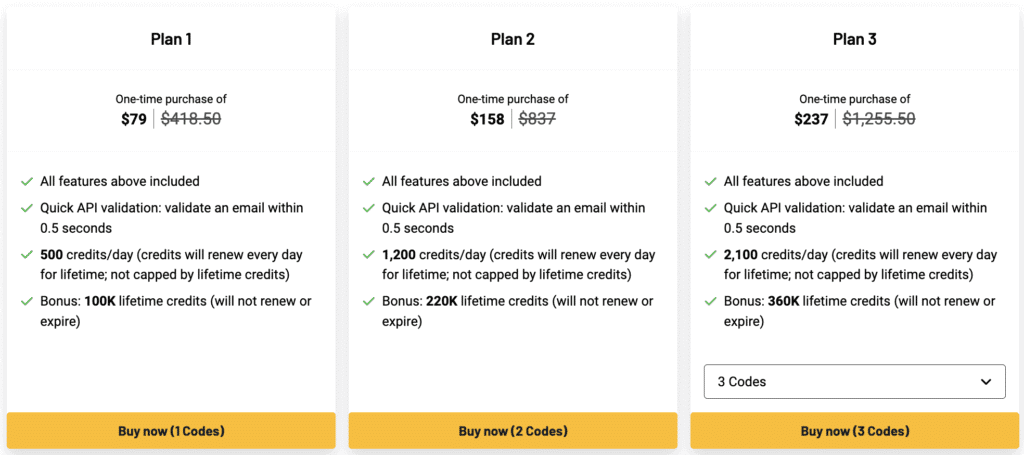This screenshot has width=1024, height=455.
Task: Click checkmark beside Bonus 220K lifetime credits
Action: pyautogui.click(x=368, y=302)
